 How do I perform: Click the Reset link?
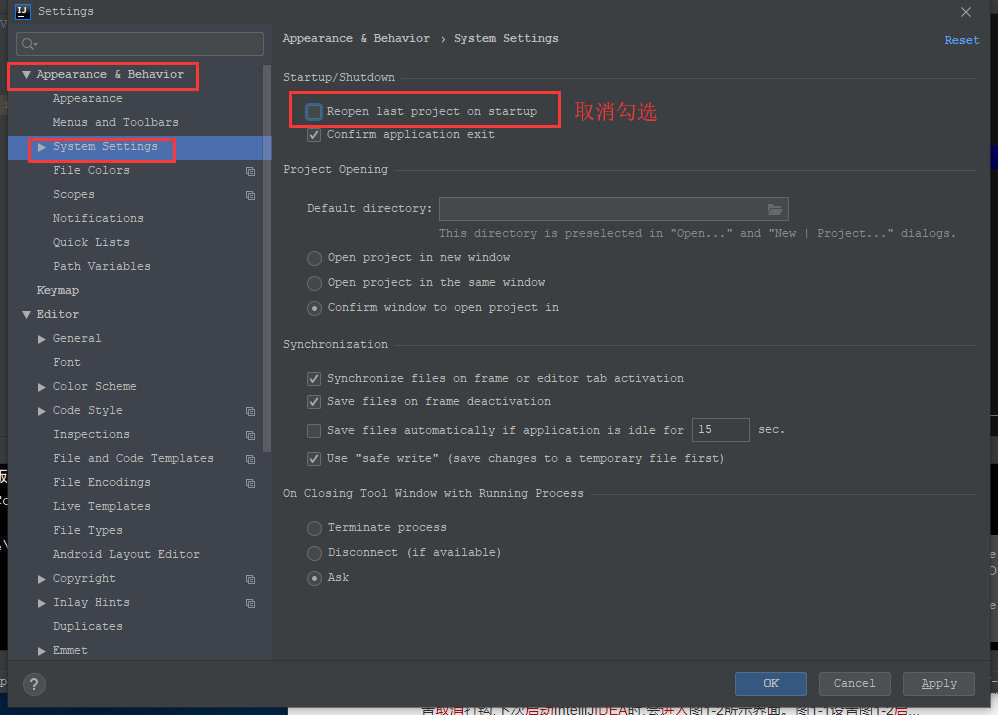click(x=962, y=40)
